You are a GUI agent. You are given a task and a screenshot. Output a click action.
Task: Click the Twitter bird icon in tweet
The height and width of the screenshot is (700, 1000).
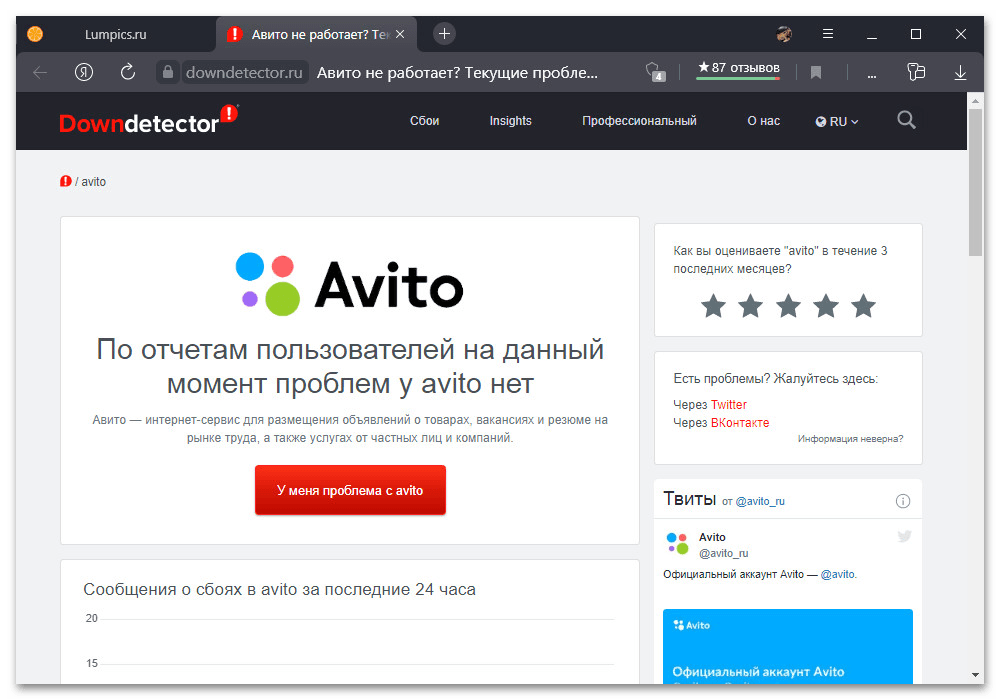tap(904, 536)
